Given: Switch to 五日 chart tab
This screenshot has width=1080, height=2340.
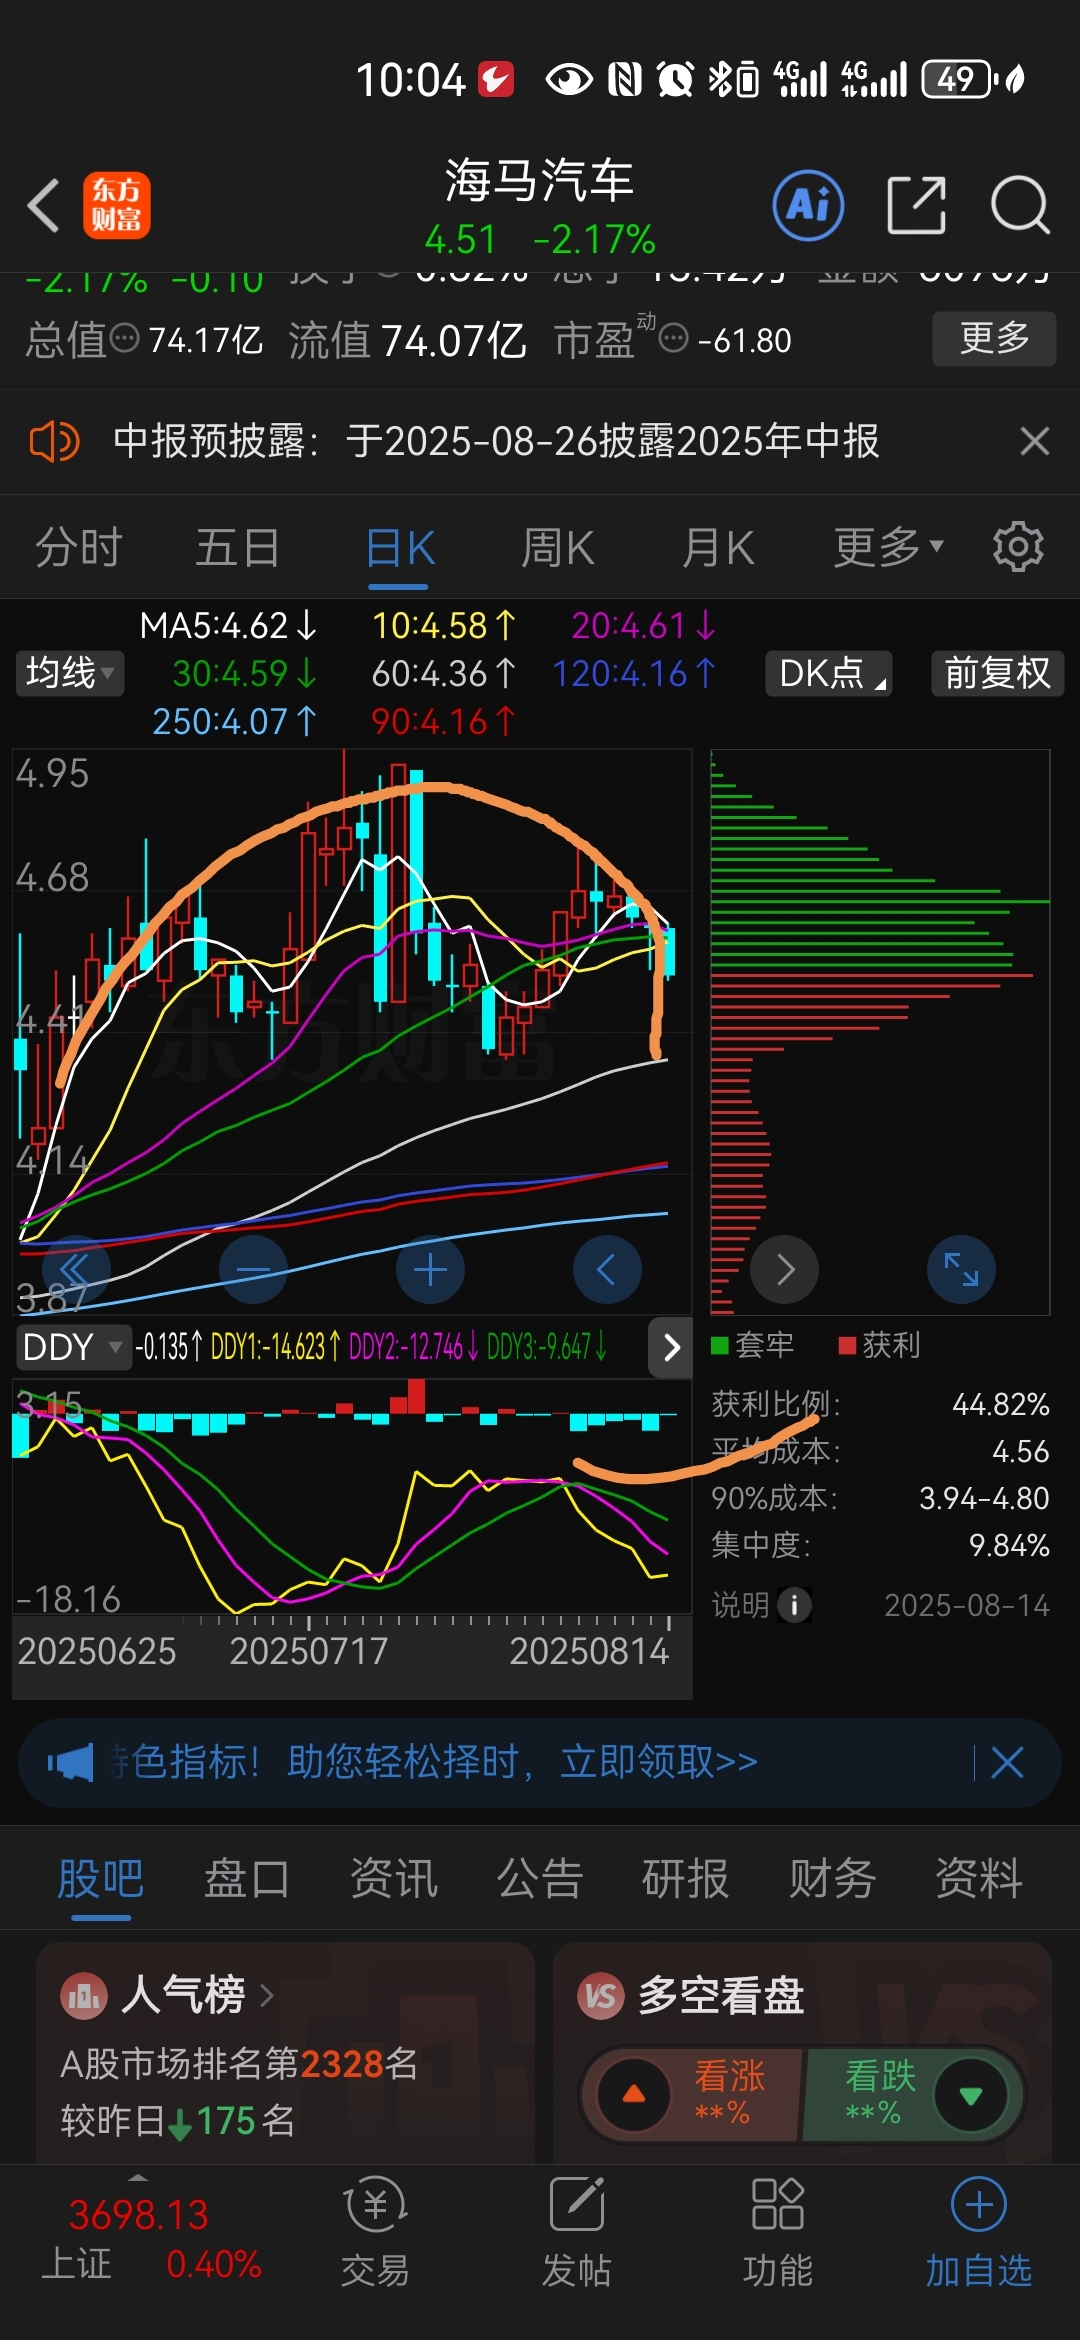Looking at the screenshot, I should tap(238, 547).
